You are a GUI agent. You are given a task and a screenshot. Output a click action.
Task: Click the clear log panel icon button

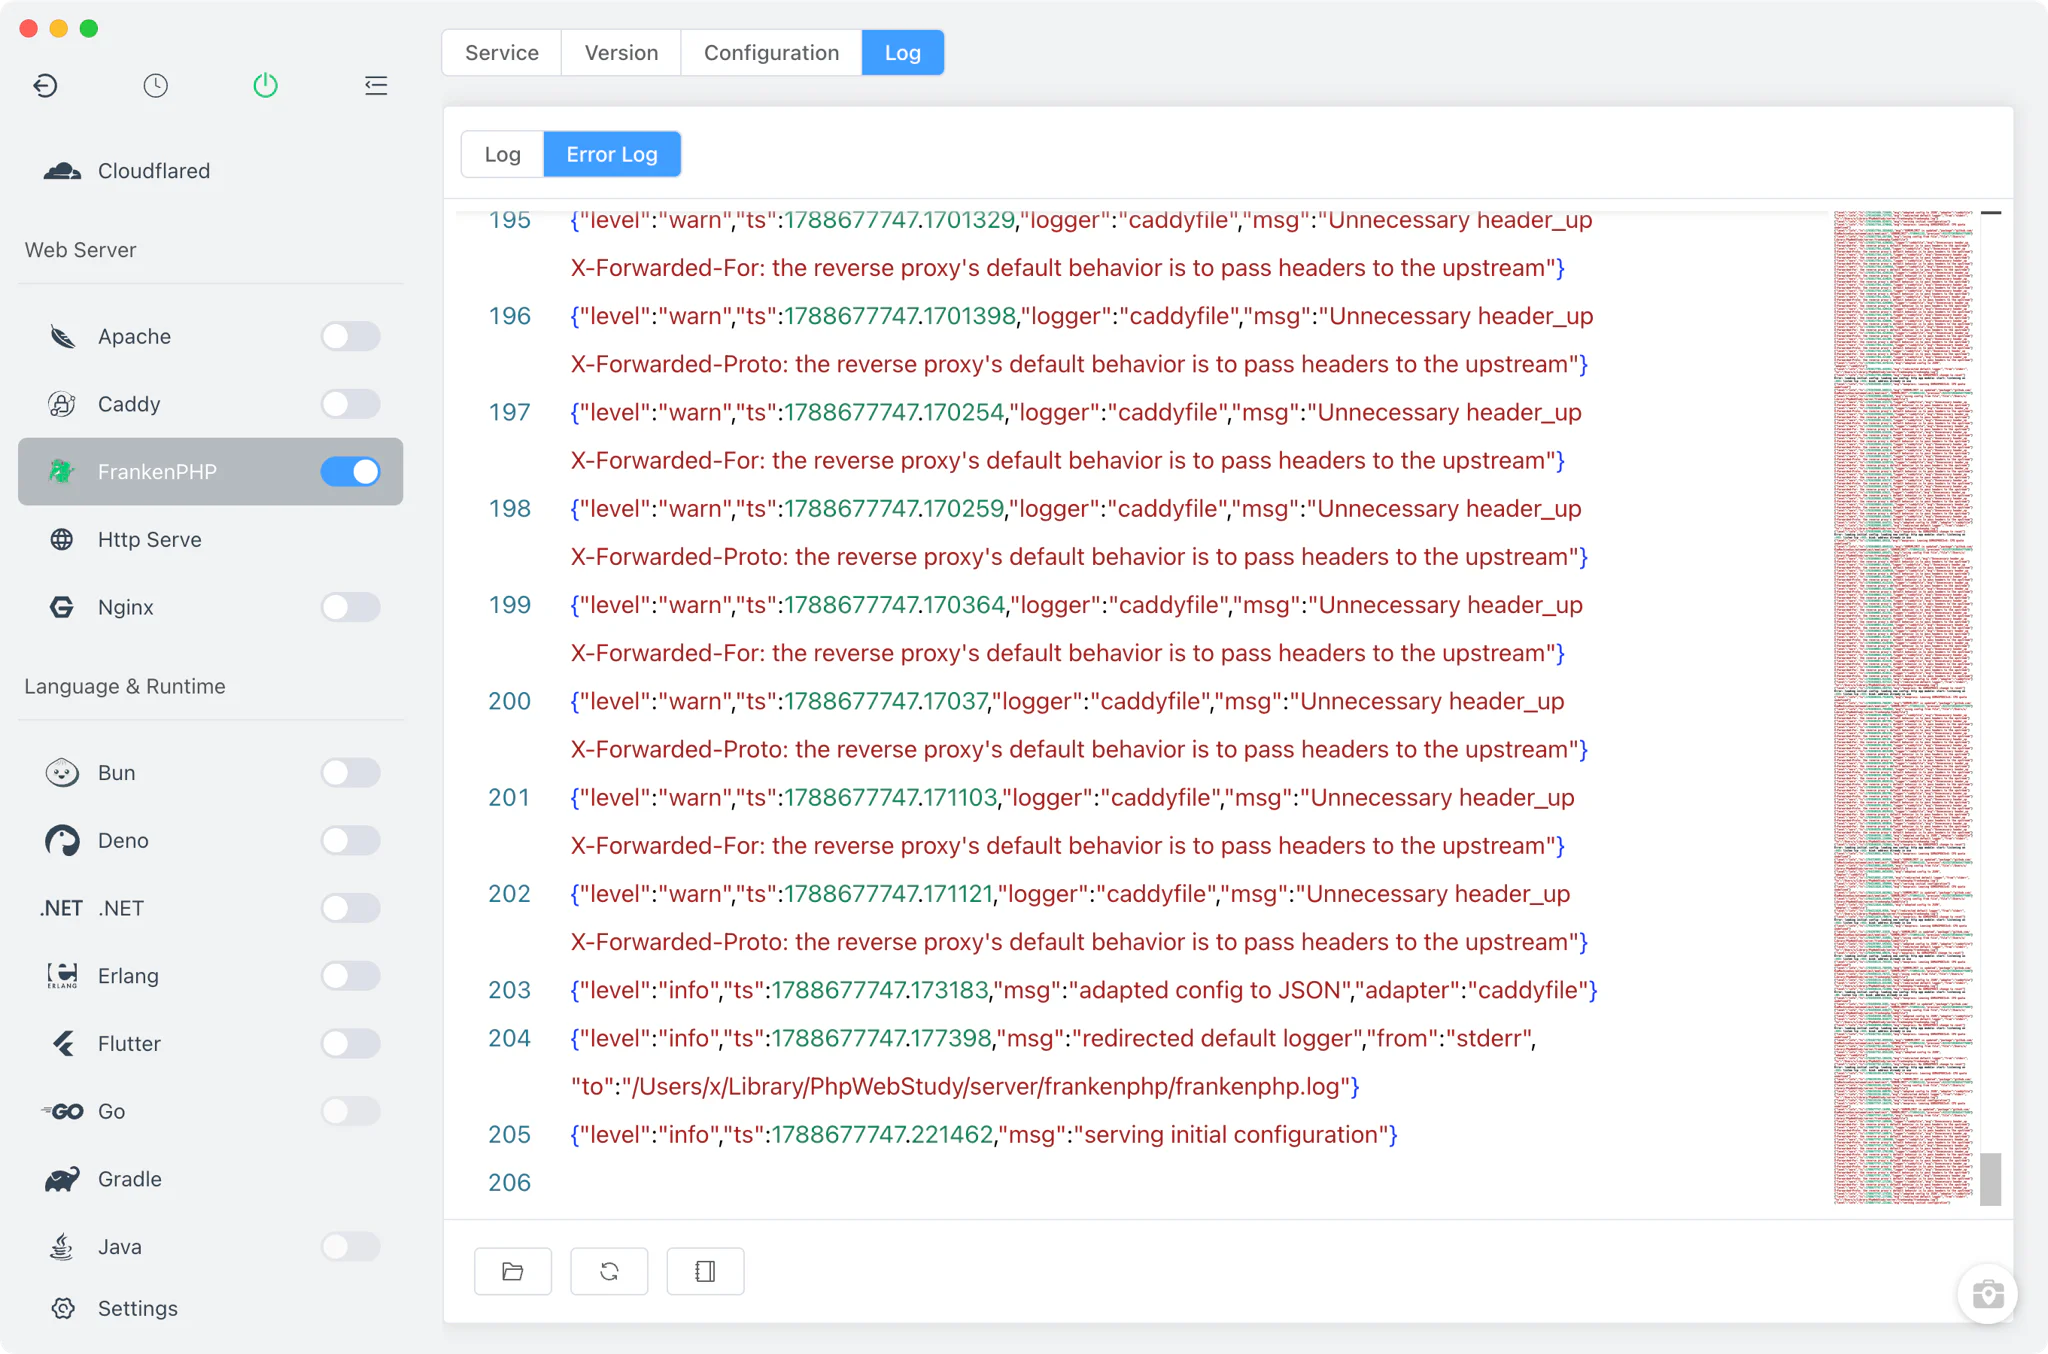[x=705, y=1272]
